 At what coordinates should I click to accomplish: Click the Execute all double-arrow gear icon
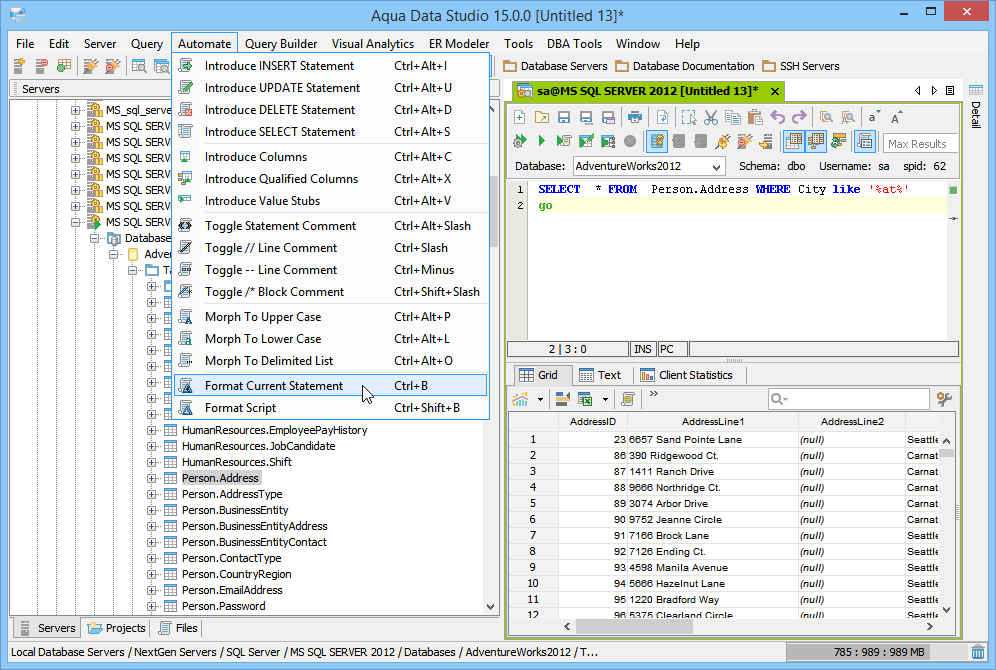(520, 141)
